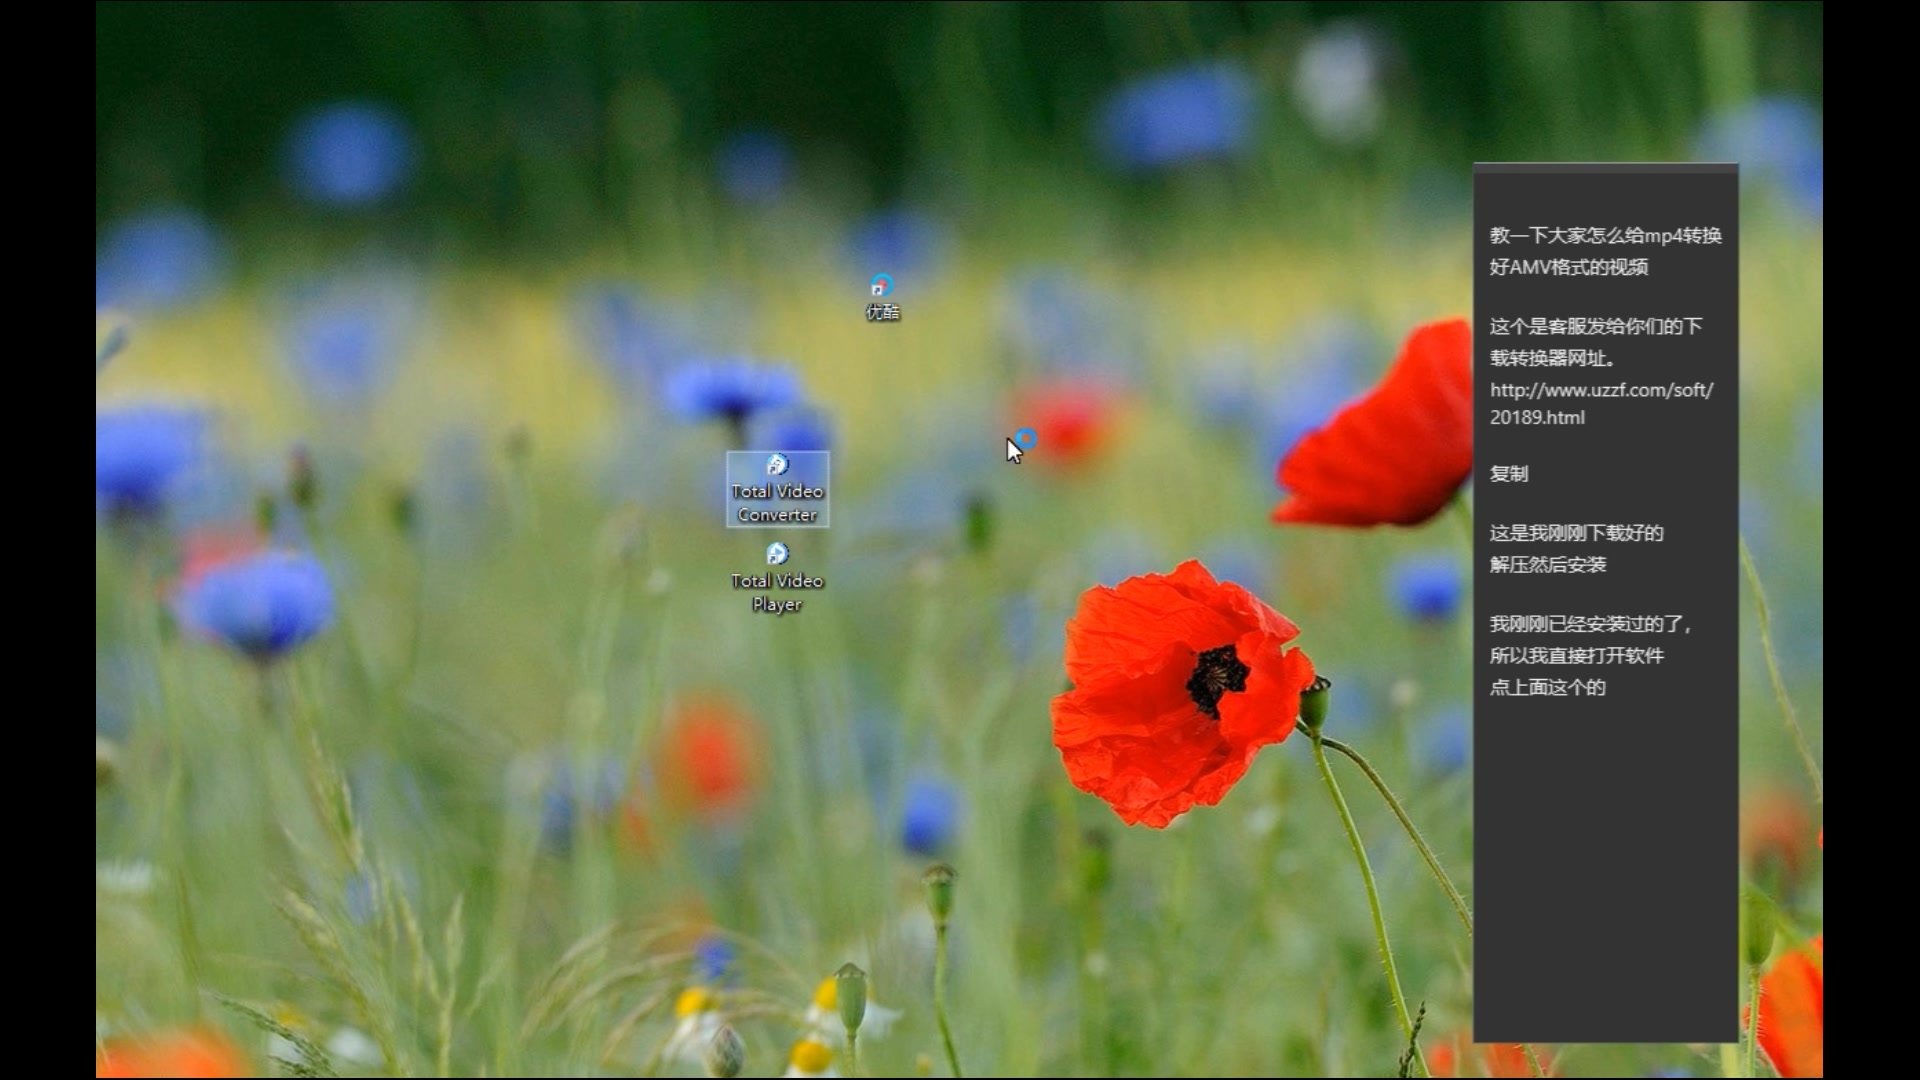1920x1080 pixels.
Task: Place cursor in the note's first line about mp4
Action: 1605,236
